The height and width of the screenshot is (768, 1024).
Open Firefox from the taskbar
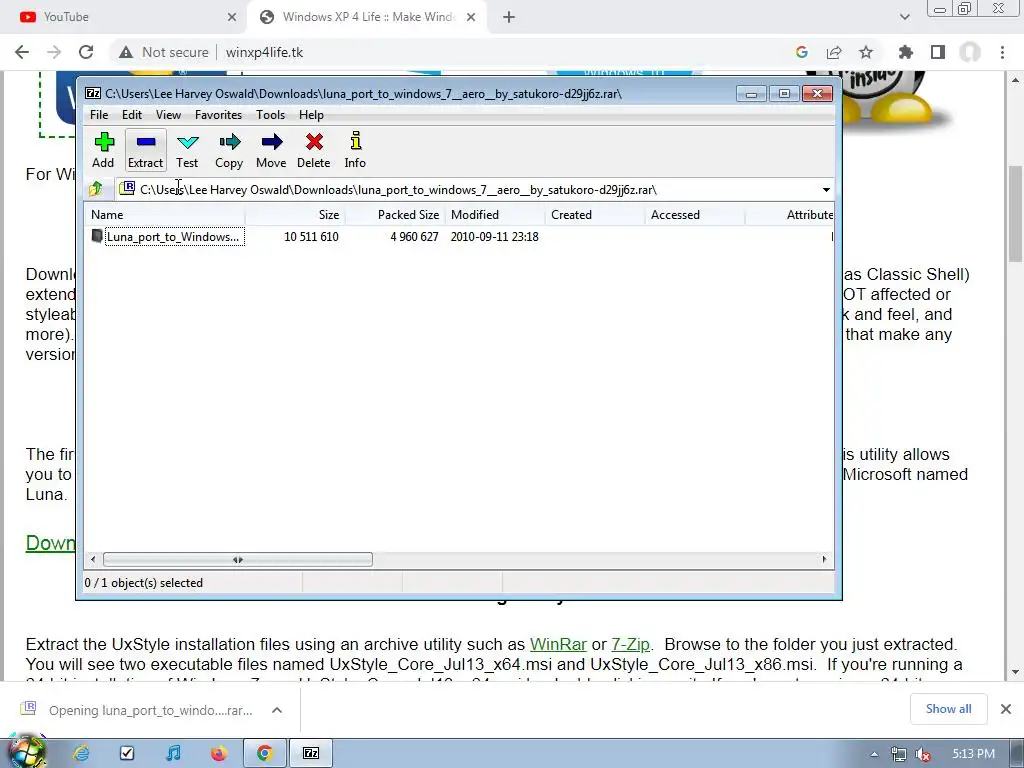tap(219, 754)
